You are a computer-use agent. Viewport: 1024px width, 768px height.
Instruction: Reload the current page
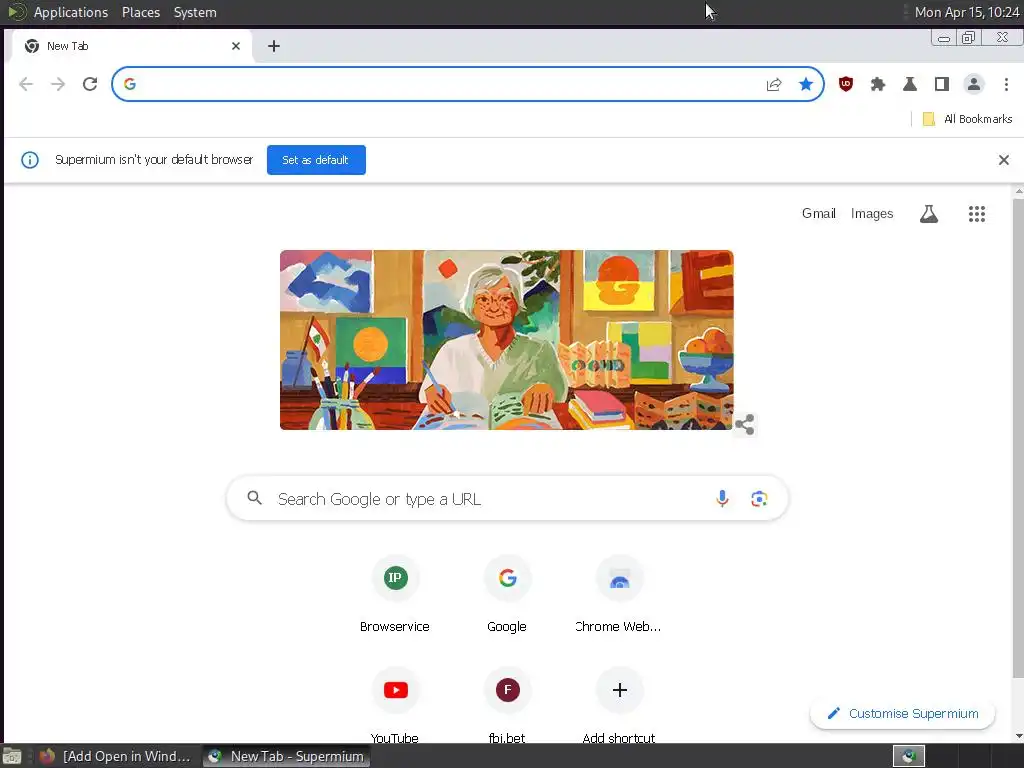[90, 84]
